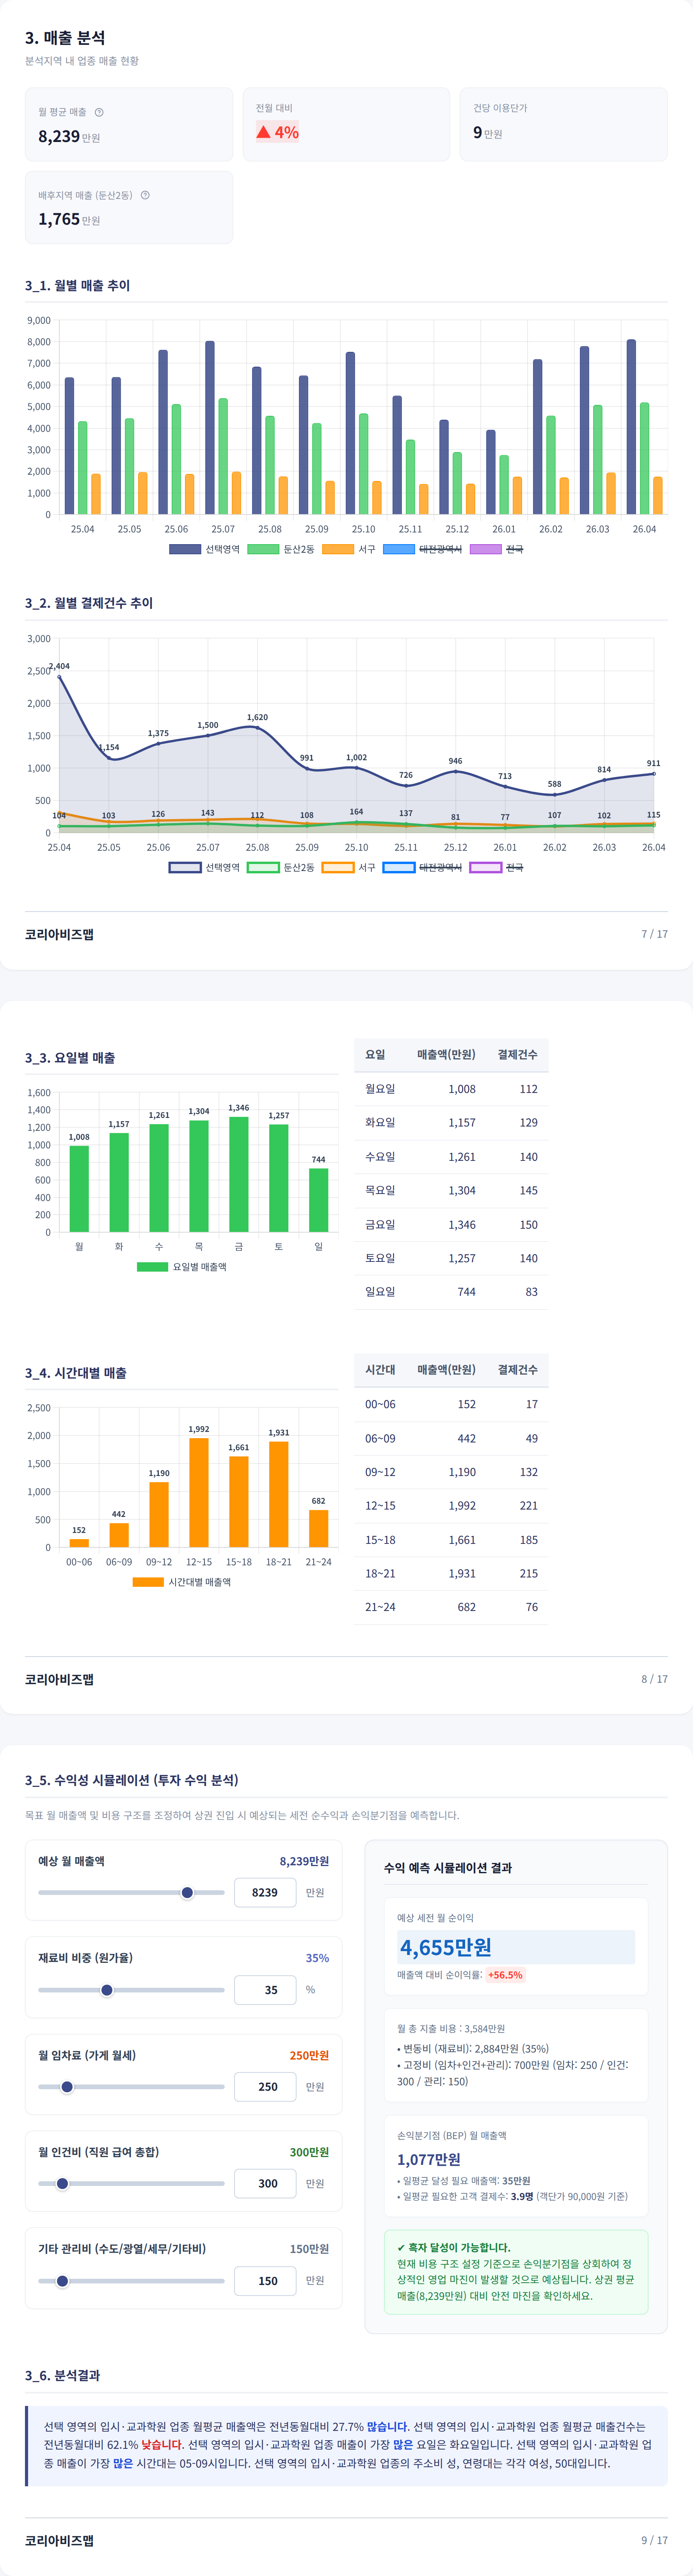Click the 3_4. 시간대별 매출 heading
Image resolution: width=693 pixels, height=2576 pixels.
click(x=76, y=1373)
